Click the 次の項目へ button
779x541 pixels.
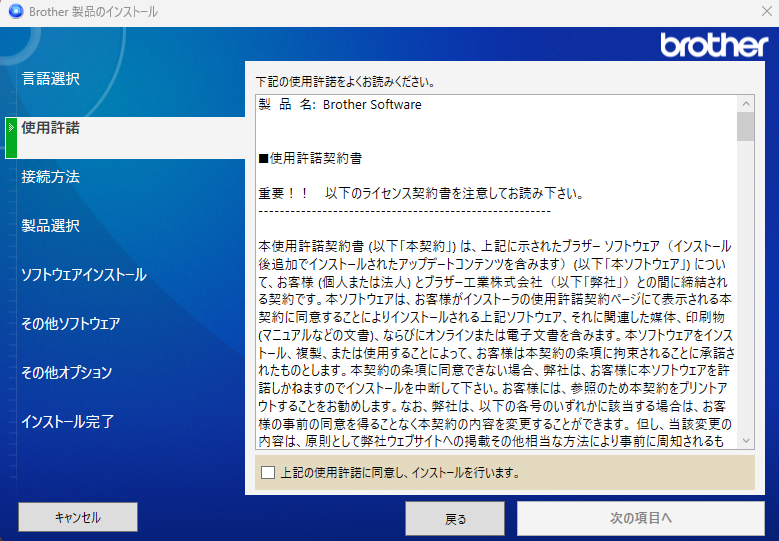click(x=640, y=519)
